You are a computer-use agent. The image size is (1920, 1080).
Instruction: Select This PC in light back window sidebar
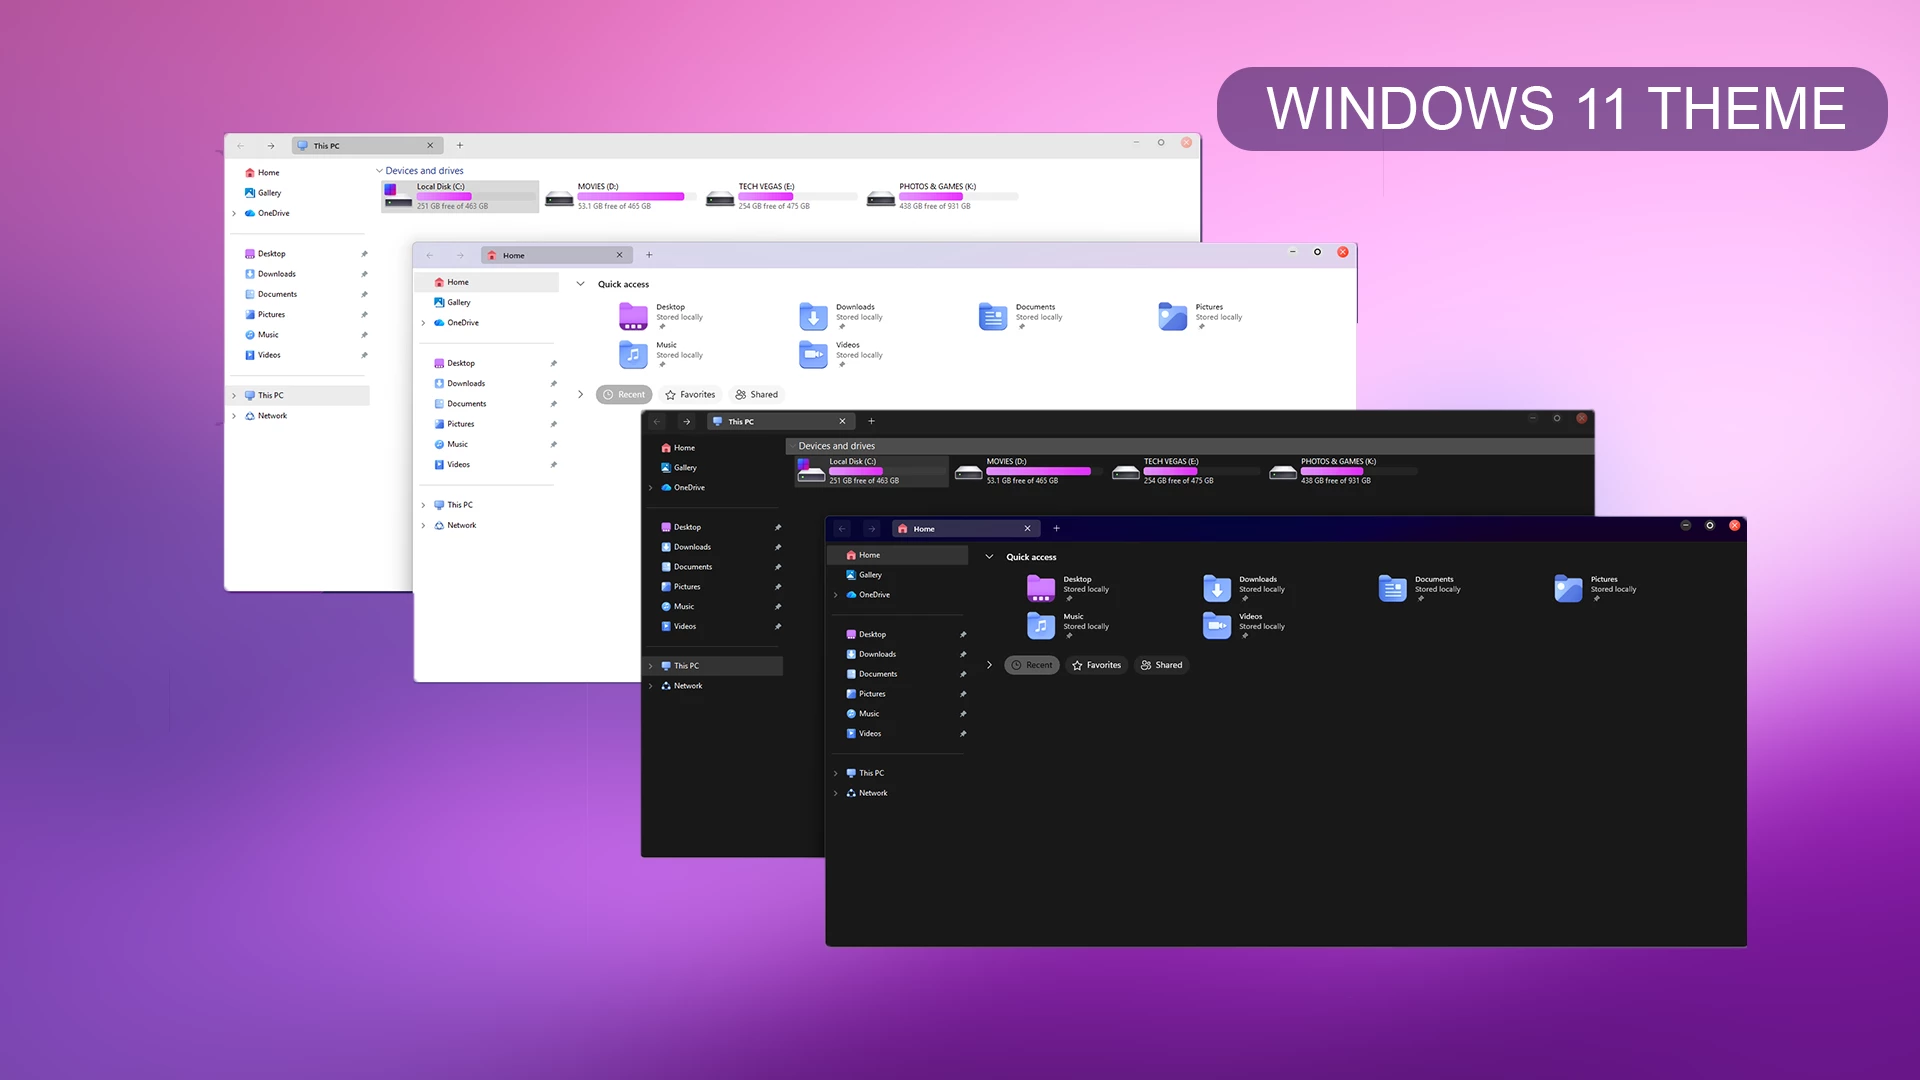(298, 396)
